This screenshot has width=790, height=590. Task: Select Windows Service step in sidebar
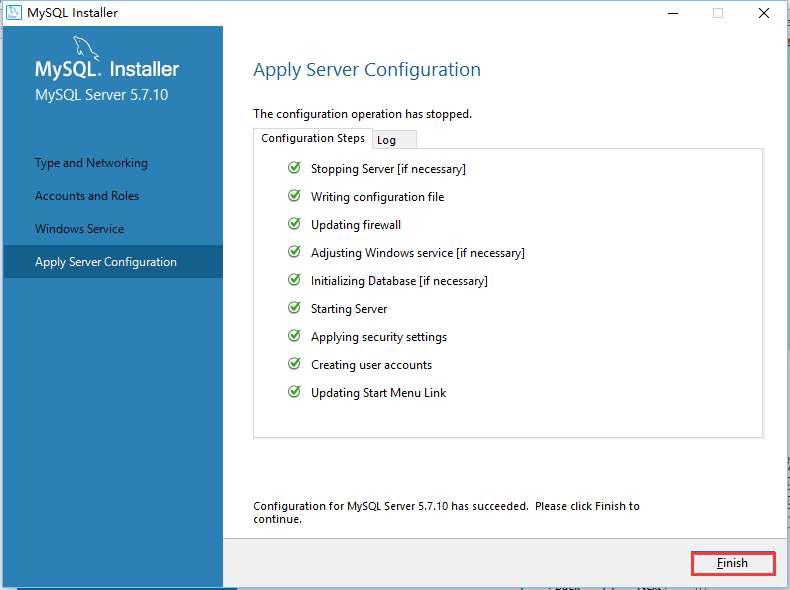[x=80, y=229]
